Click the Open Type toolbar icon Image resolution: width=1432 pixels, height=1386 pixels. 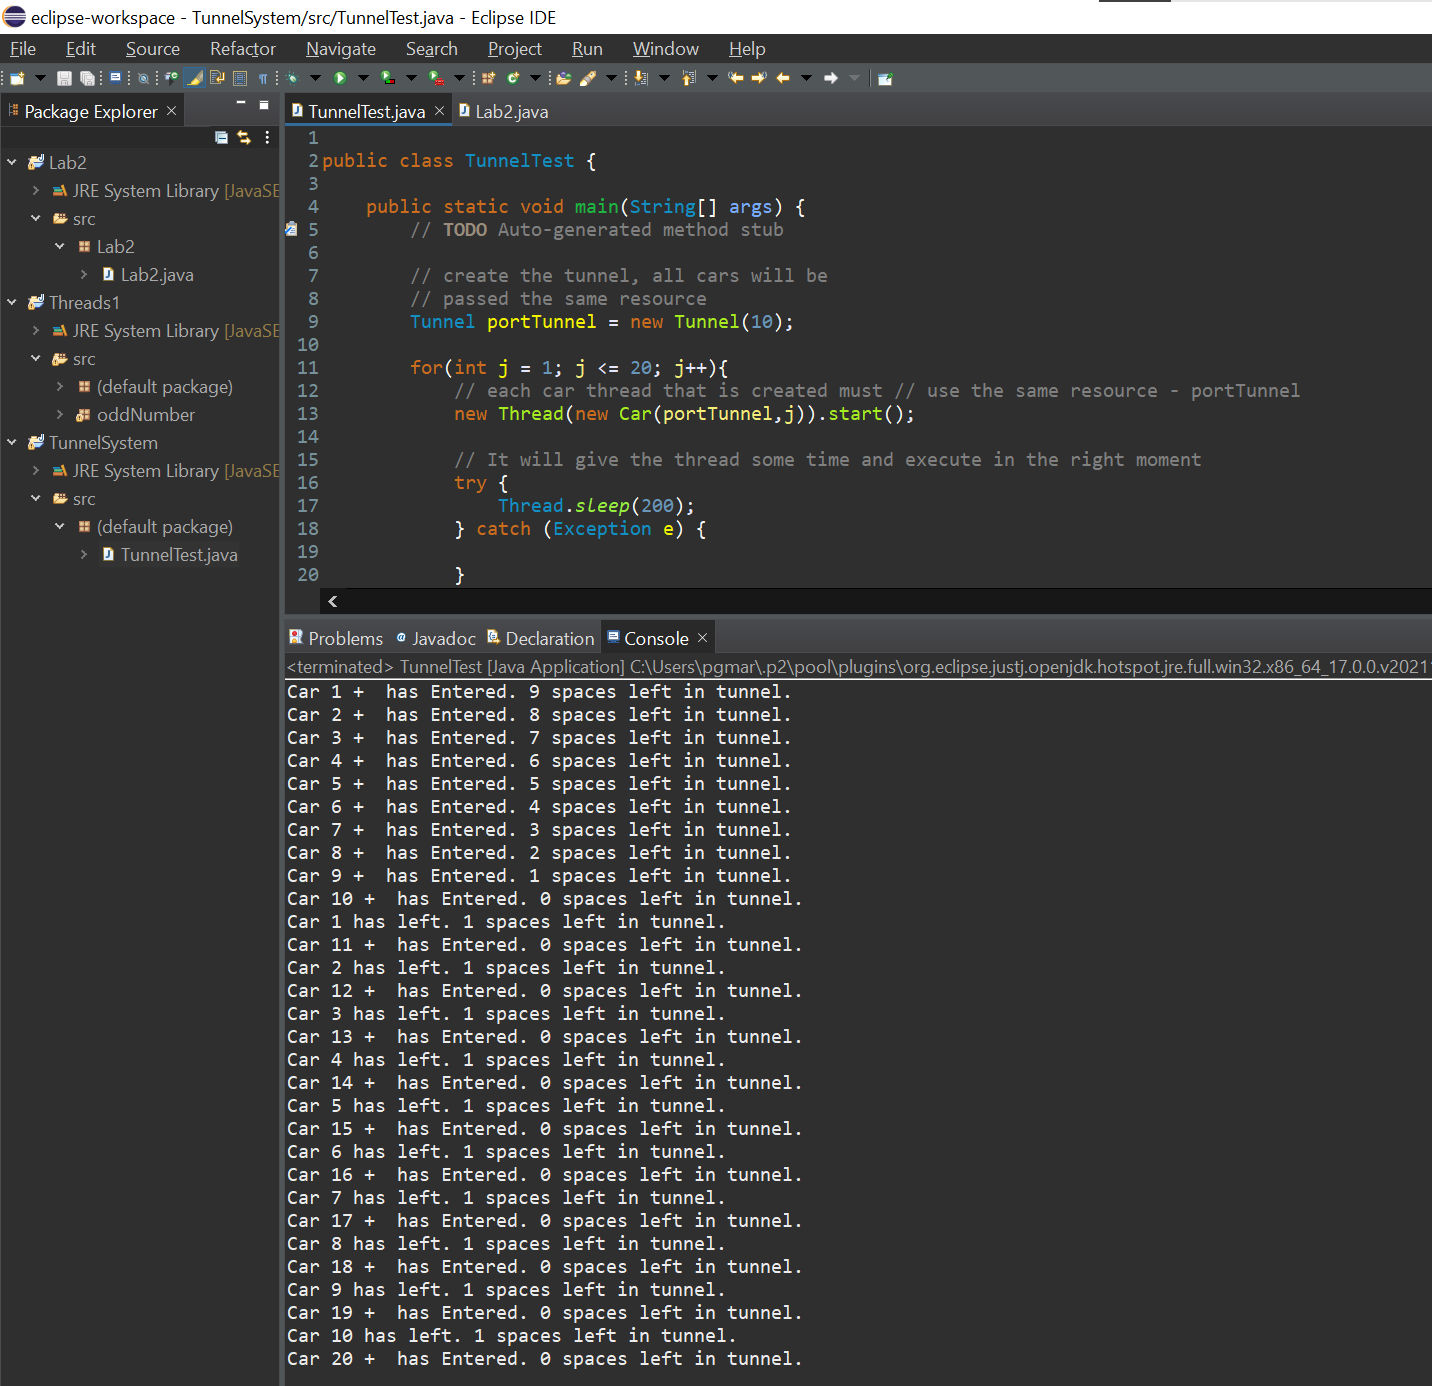click(x=564, y=78)
